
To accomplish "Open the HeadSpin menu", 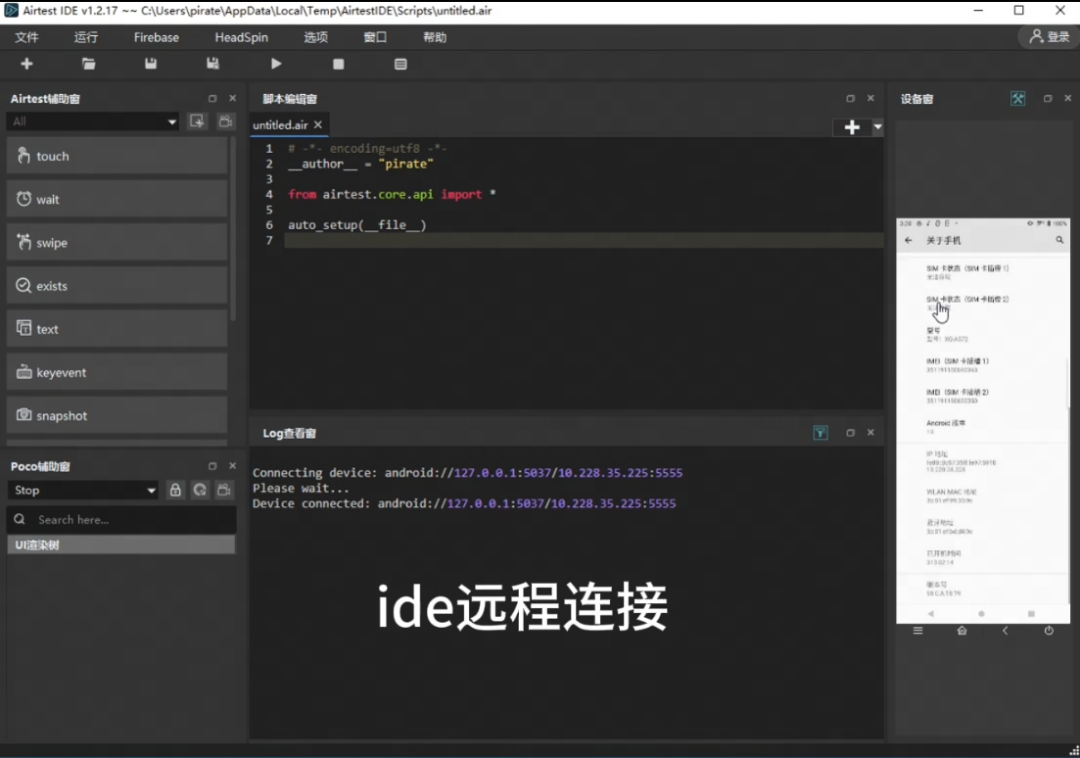I will 241,37.
